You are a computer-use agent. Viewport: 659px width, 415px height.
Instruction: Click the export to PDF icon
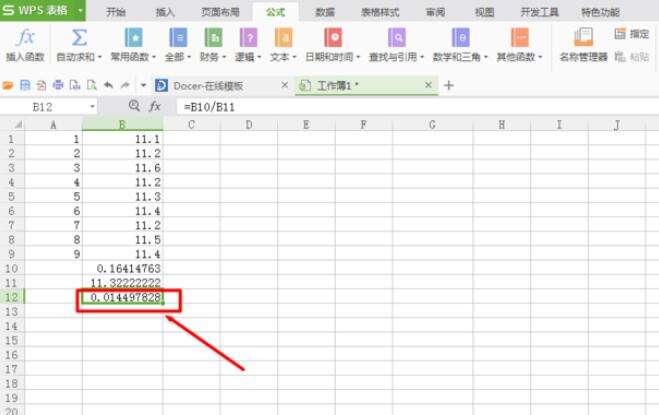(41, 85)
